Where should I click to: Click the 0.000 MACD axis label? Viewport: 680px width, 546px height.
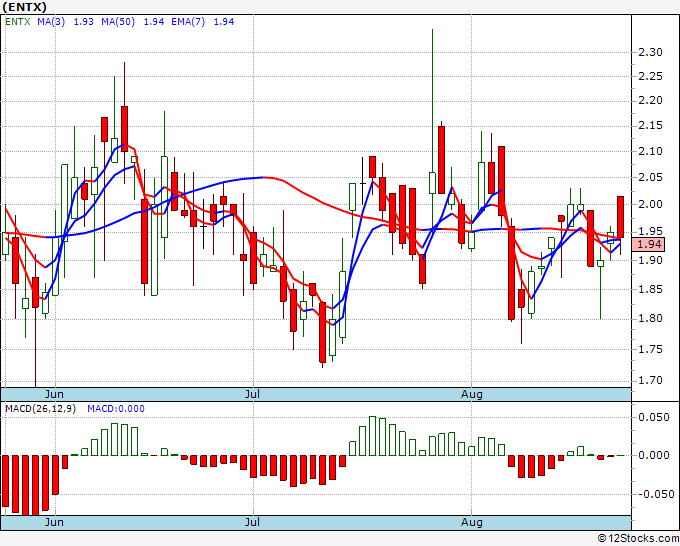(654, 455)
